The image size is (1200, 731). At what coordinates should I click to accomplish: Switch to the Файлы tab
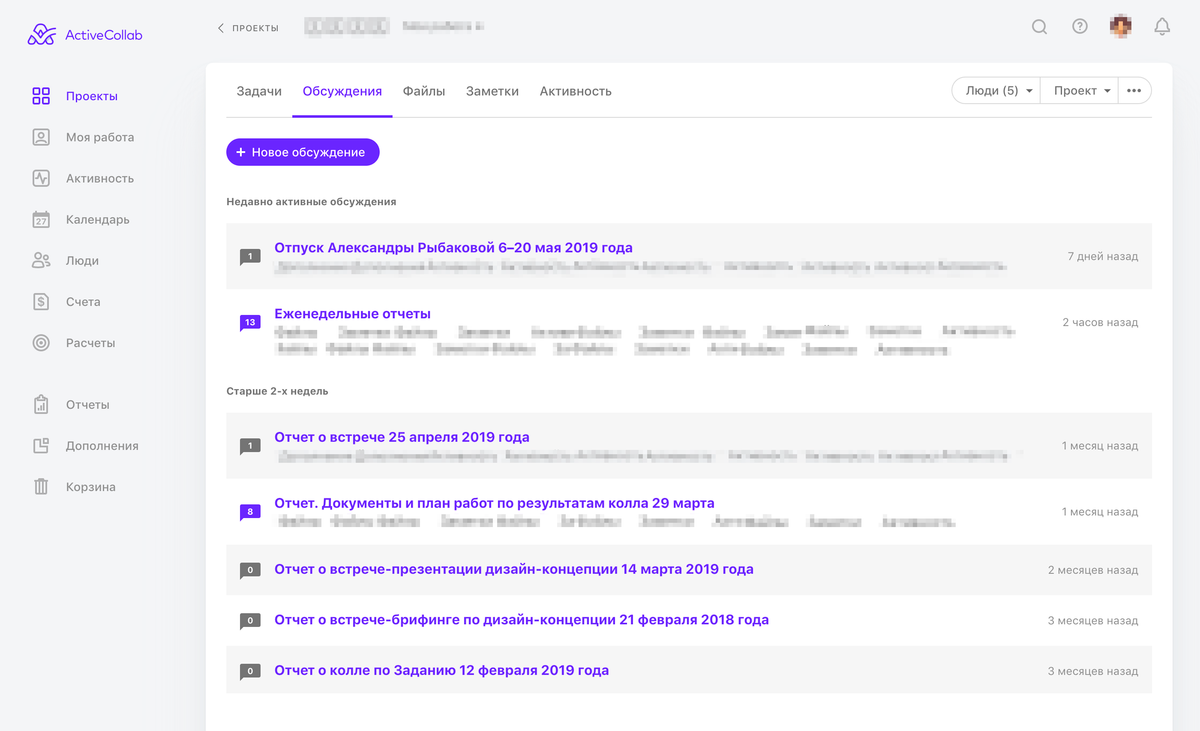click(x=424, y=91)
